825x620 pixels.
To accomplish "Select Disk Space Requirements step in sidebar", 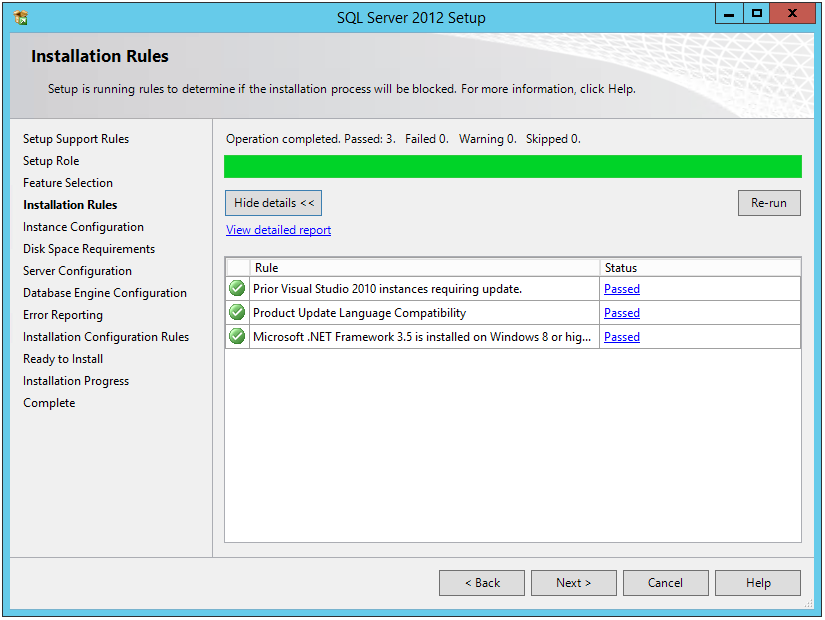I will (x=89, y=249).
